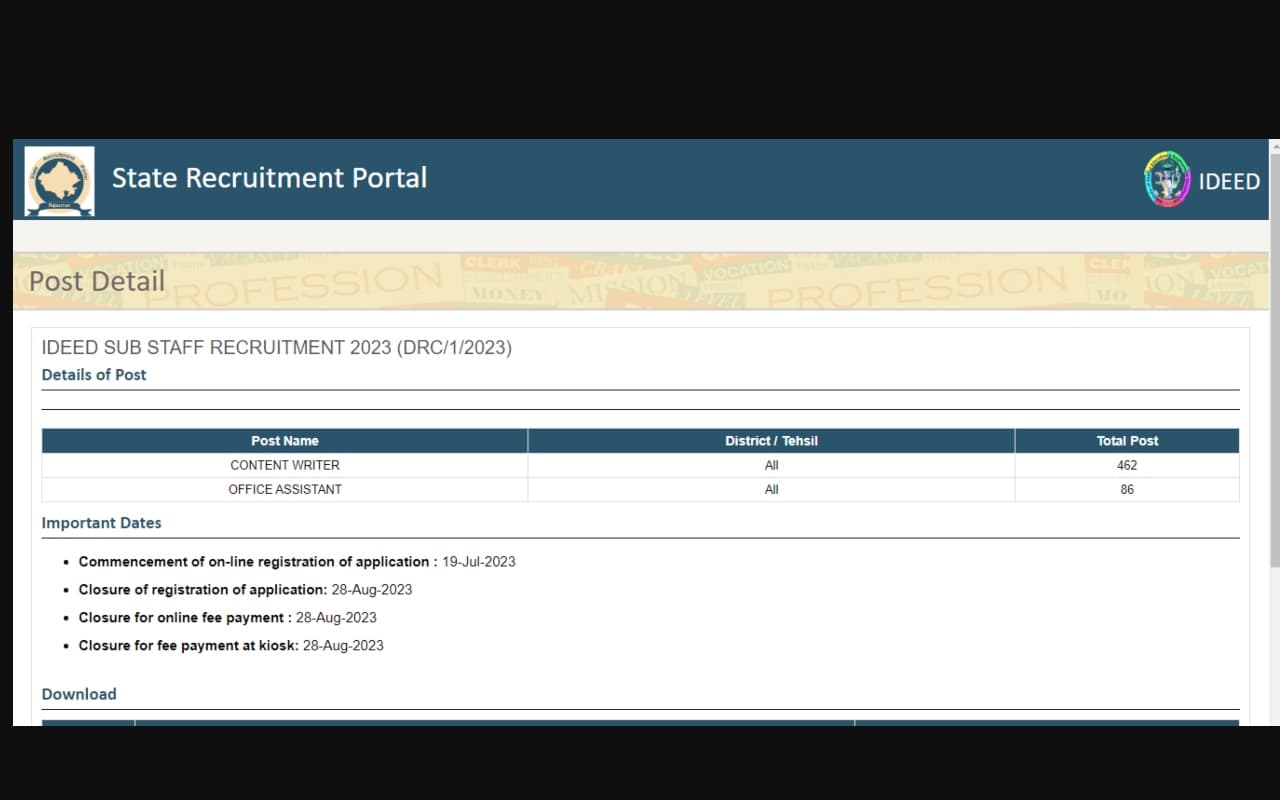Screen dimensions: 1280x800
Task: Click the colorful IDEED circular logo
Action: coord(1166,181)
